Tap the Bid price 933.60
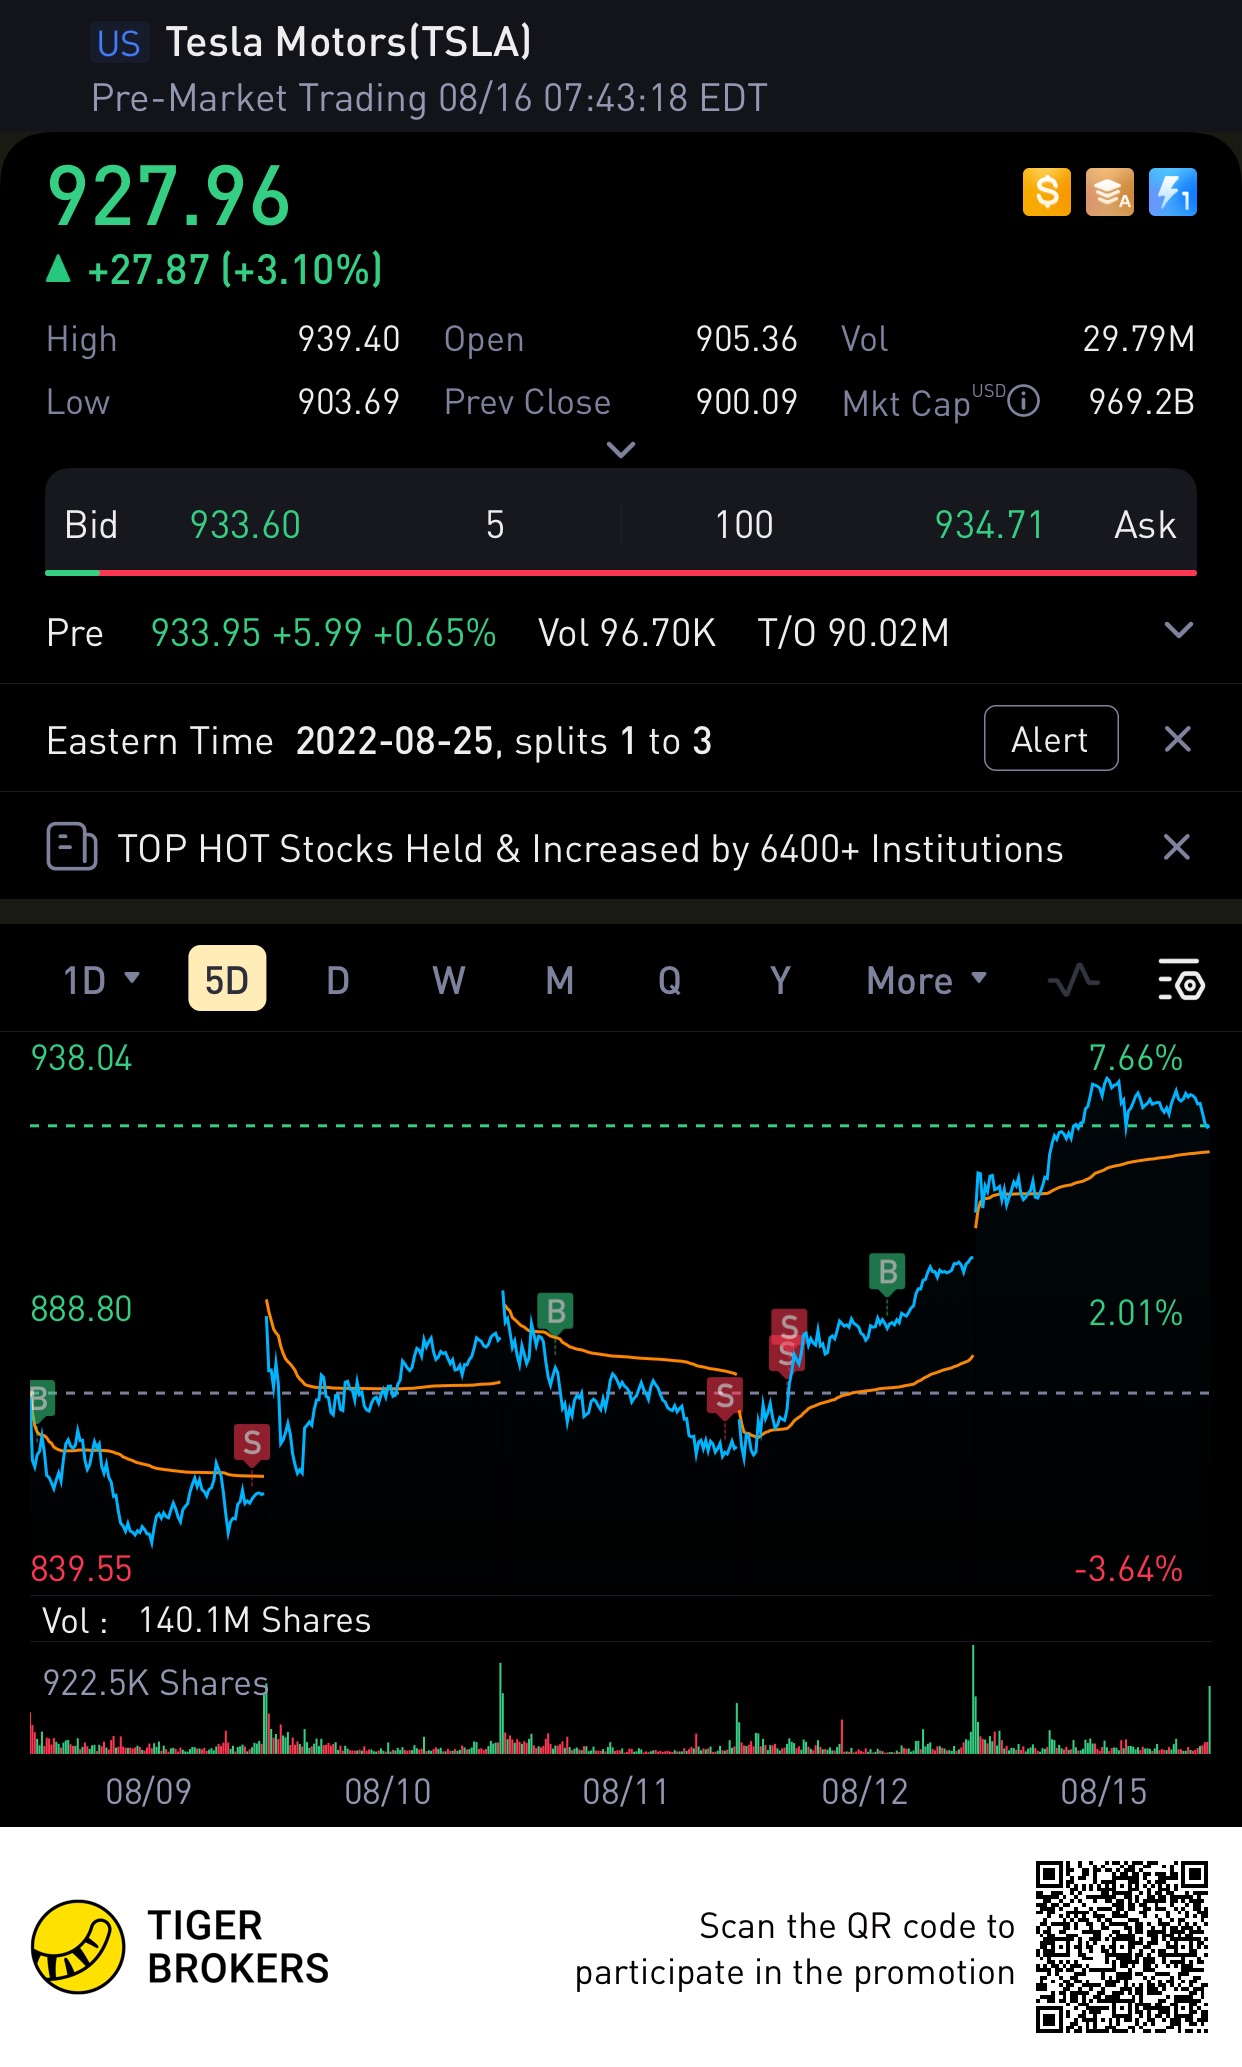 (x=245, y=525)
